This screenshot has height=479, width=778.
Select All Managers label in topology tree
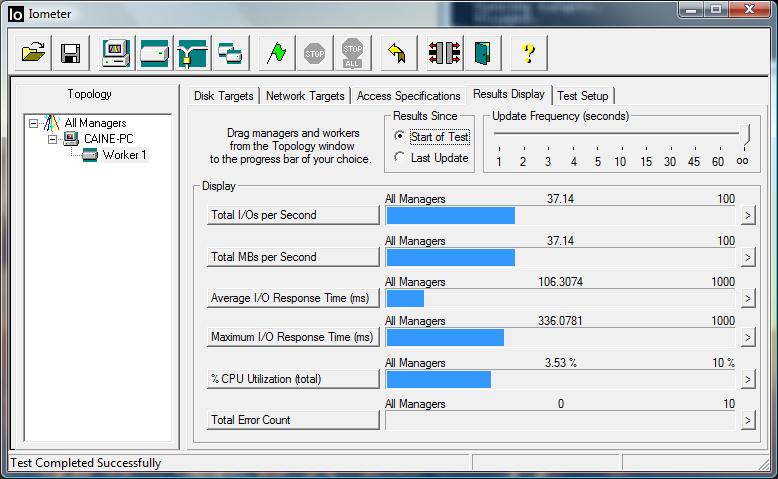pyautogui.click(x=95, y=123)
